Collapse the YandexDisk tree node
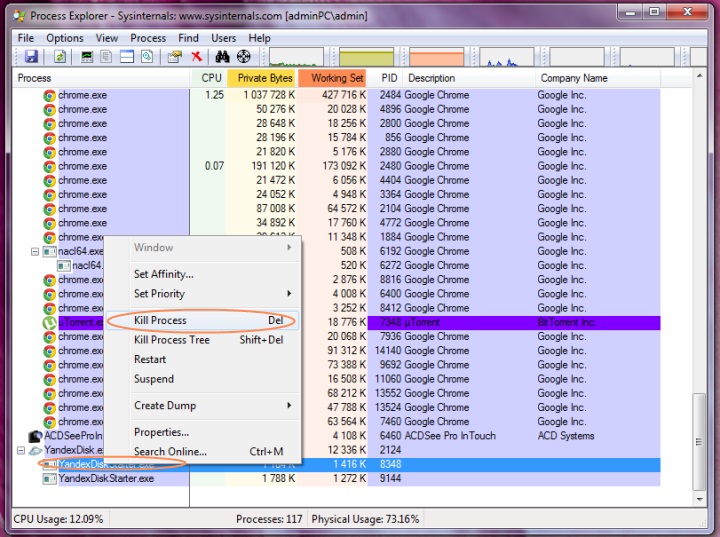The width and height of the screenshot is (720, 537). pyautogui.click(x=21, y=451)
